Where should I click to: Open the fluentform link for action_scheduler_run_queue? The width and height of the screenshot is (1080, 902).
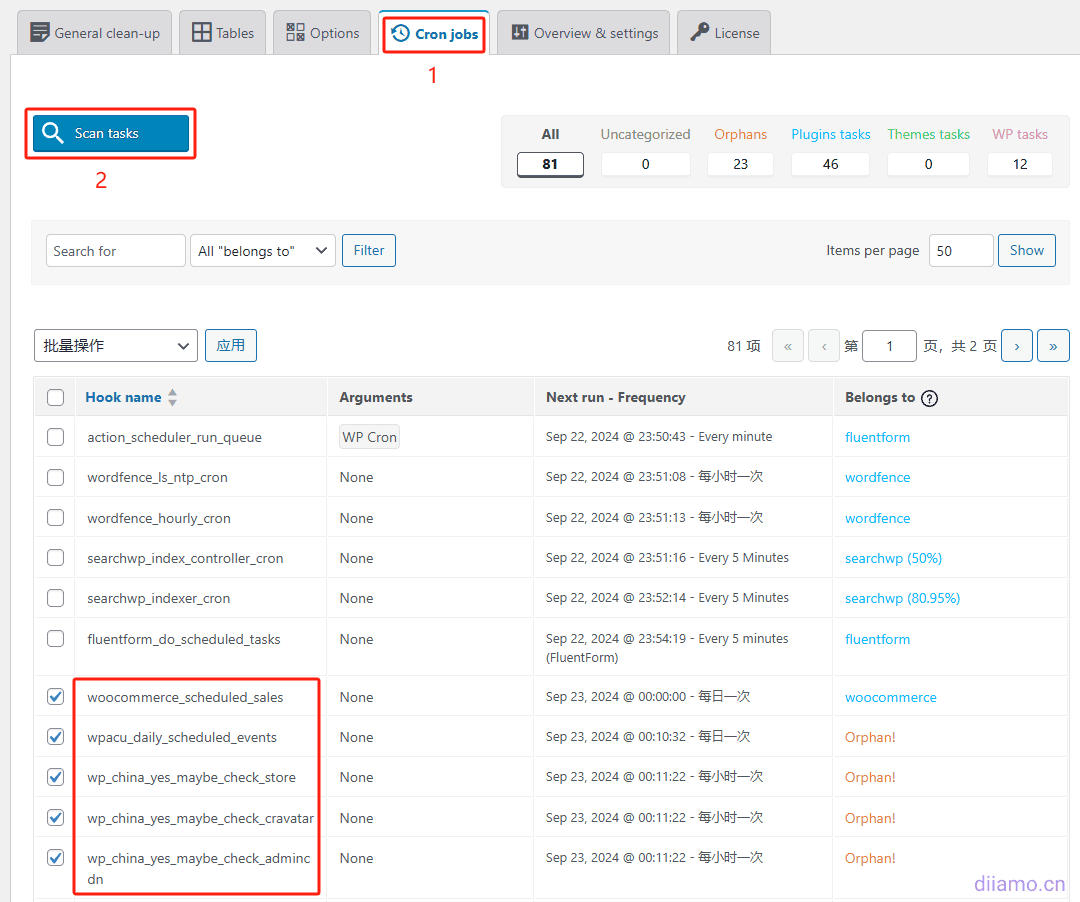coord(877,437)
